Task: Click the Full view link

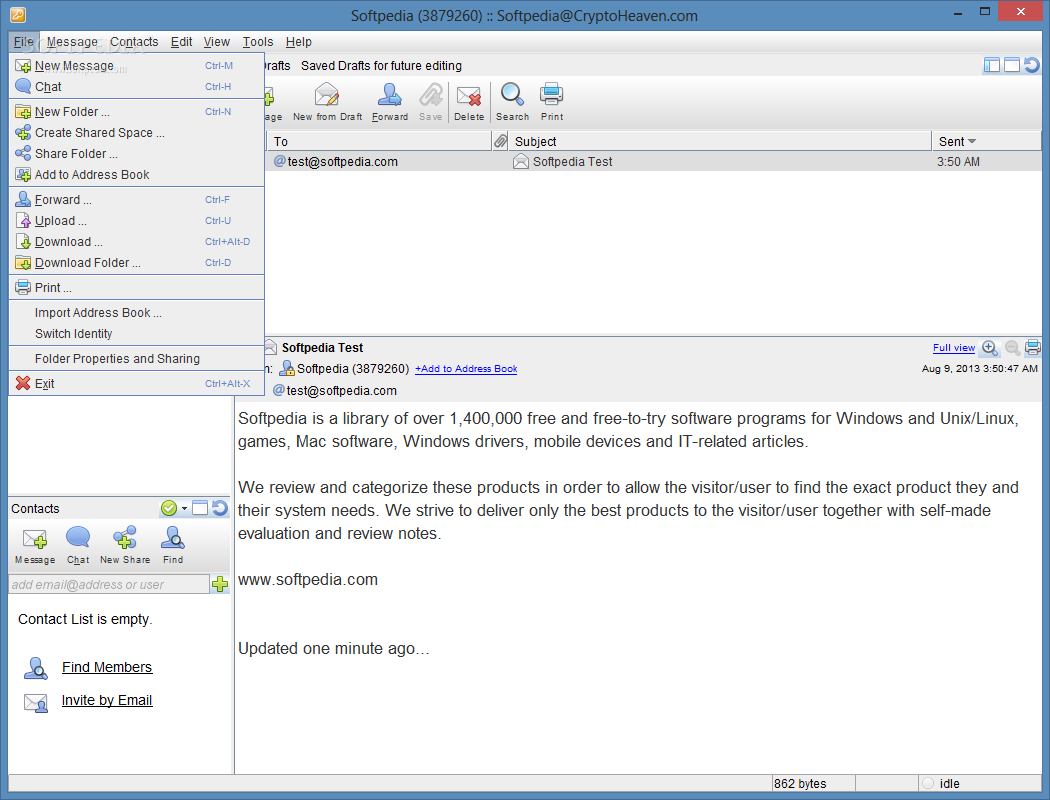Action: [954, 347]
